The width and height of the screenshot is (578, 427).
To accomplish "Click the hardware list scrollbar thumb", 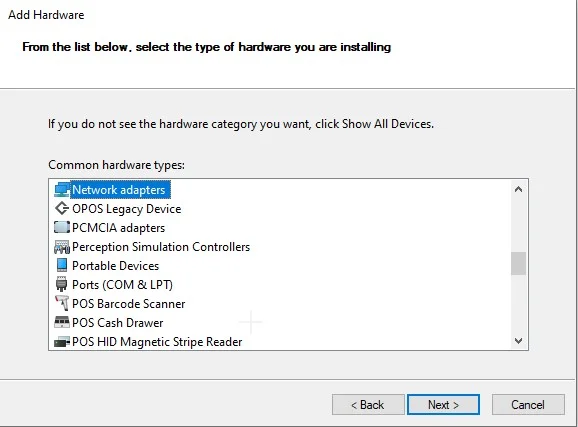I will tap(518, 263).
